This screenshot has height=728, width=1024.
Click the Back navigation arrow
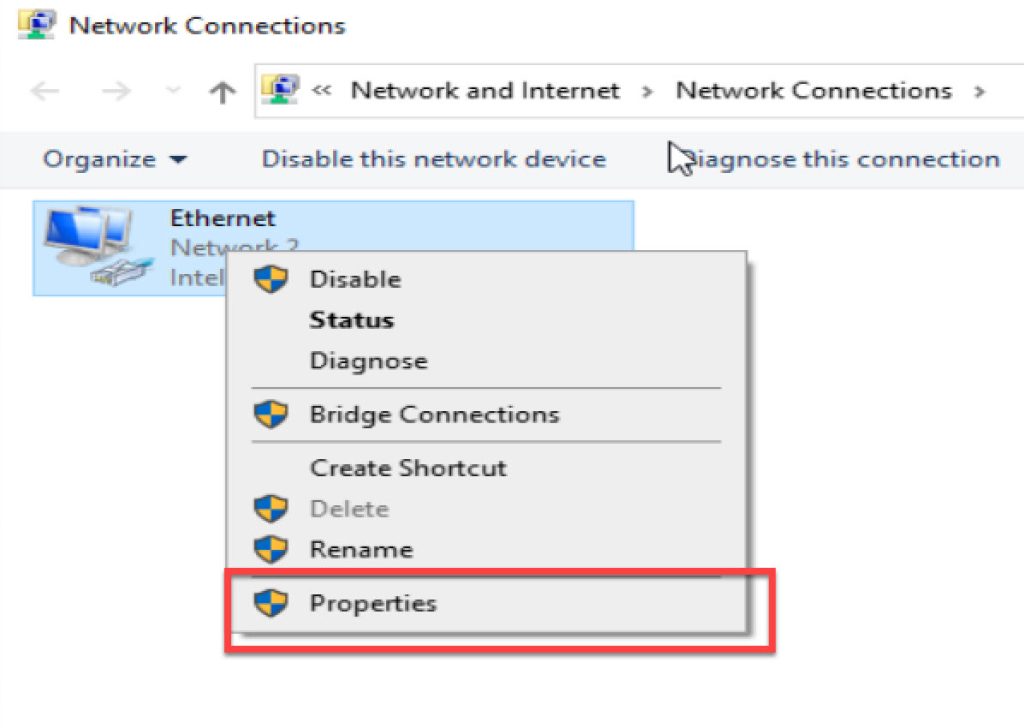[x=45, y=91]
